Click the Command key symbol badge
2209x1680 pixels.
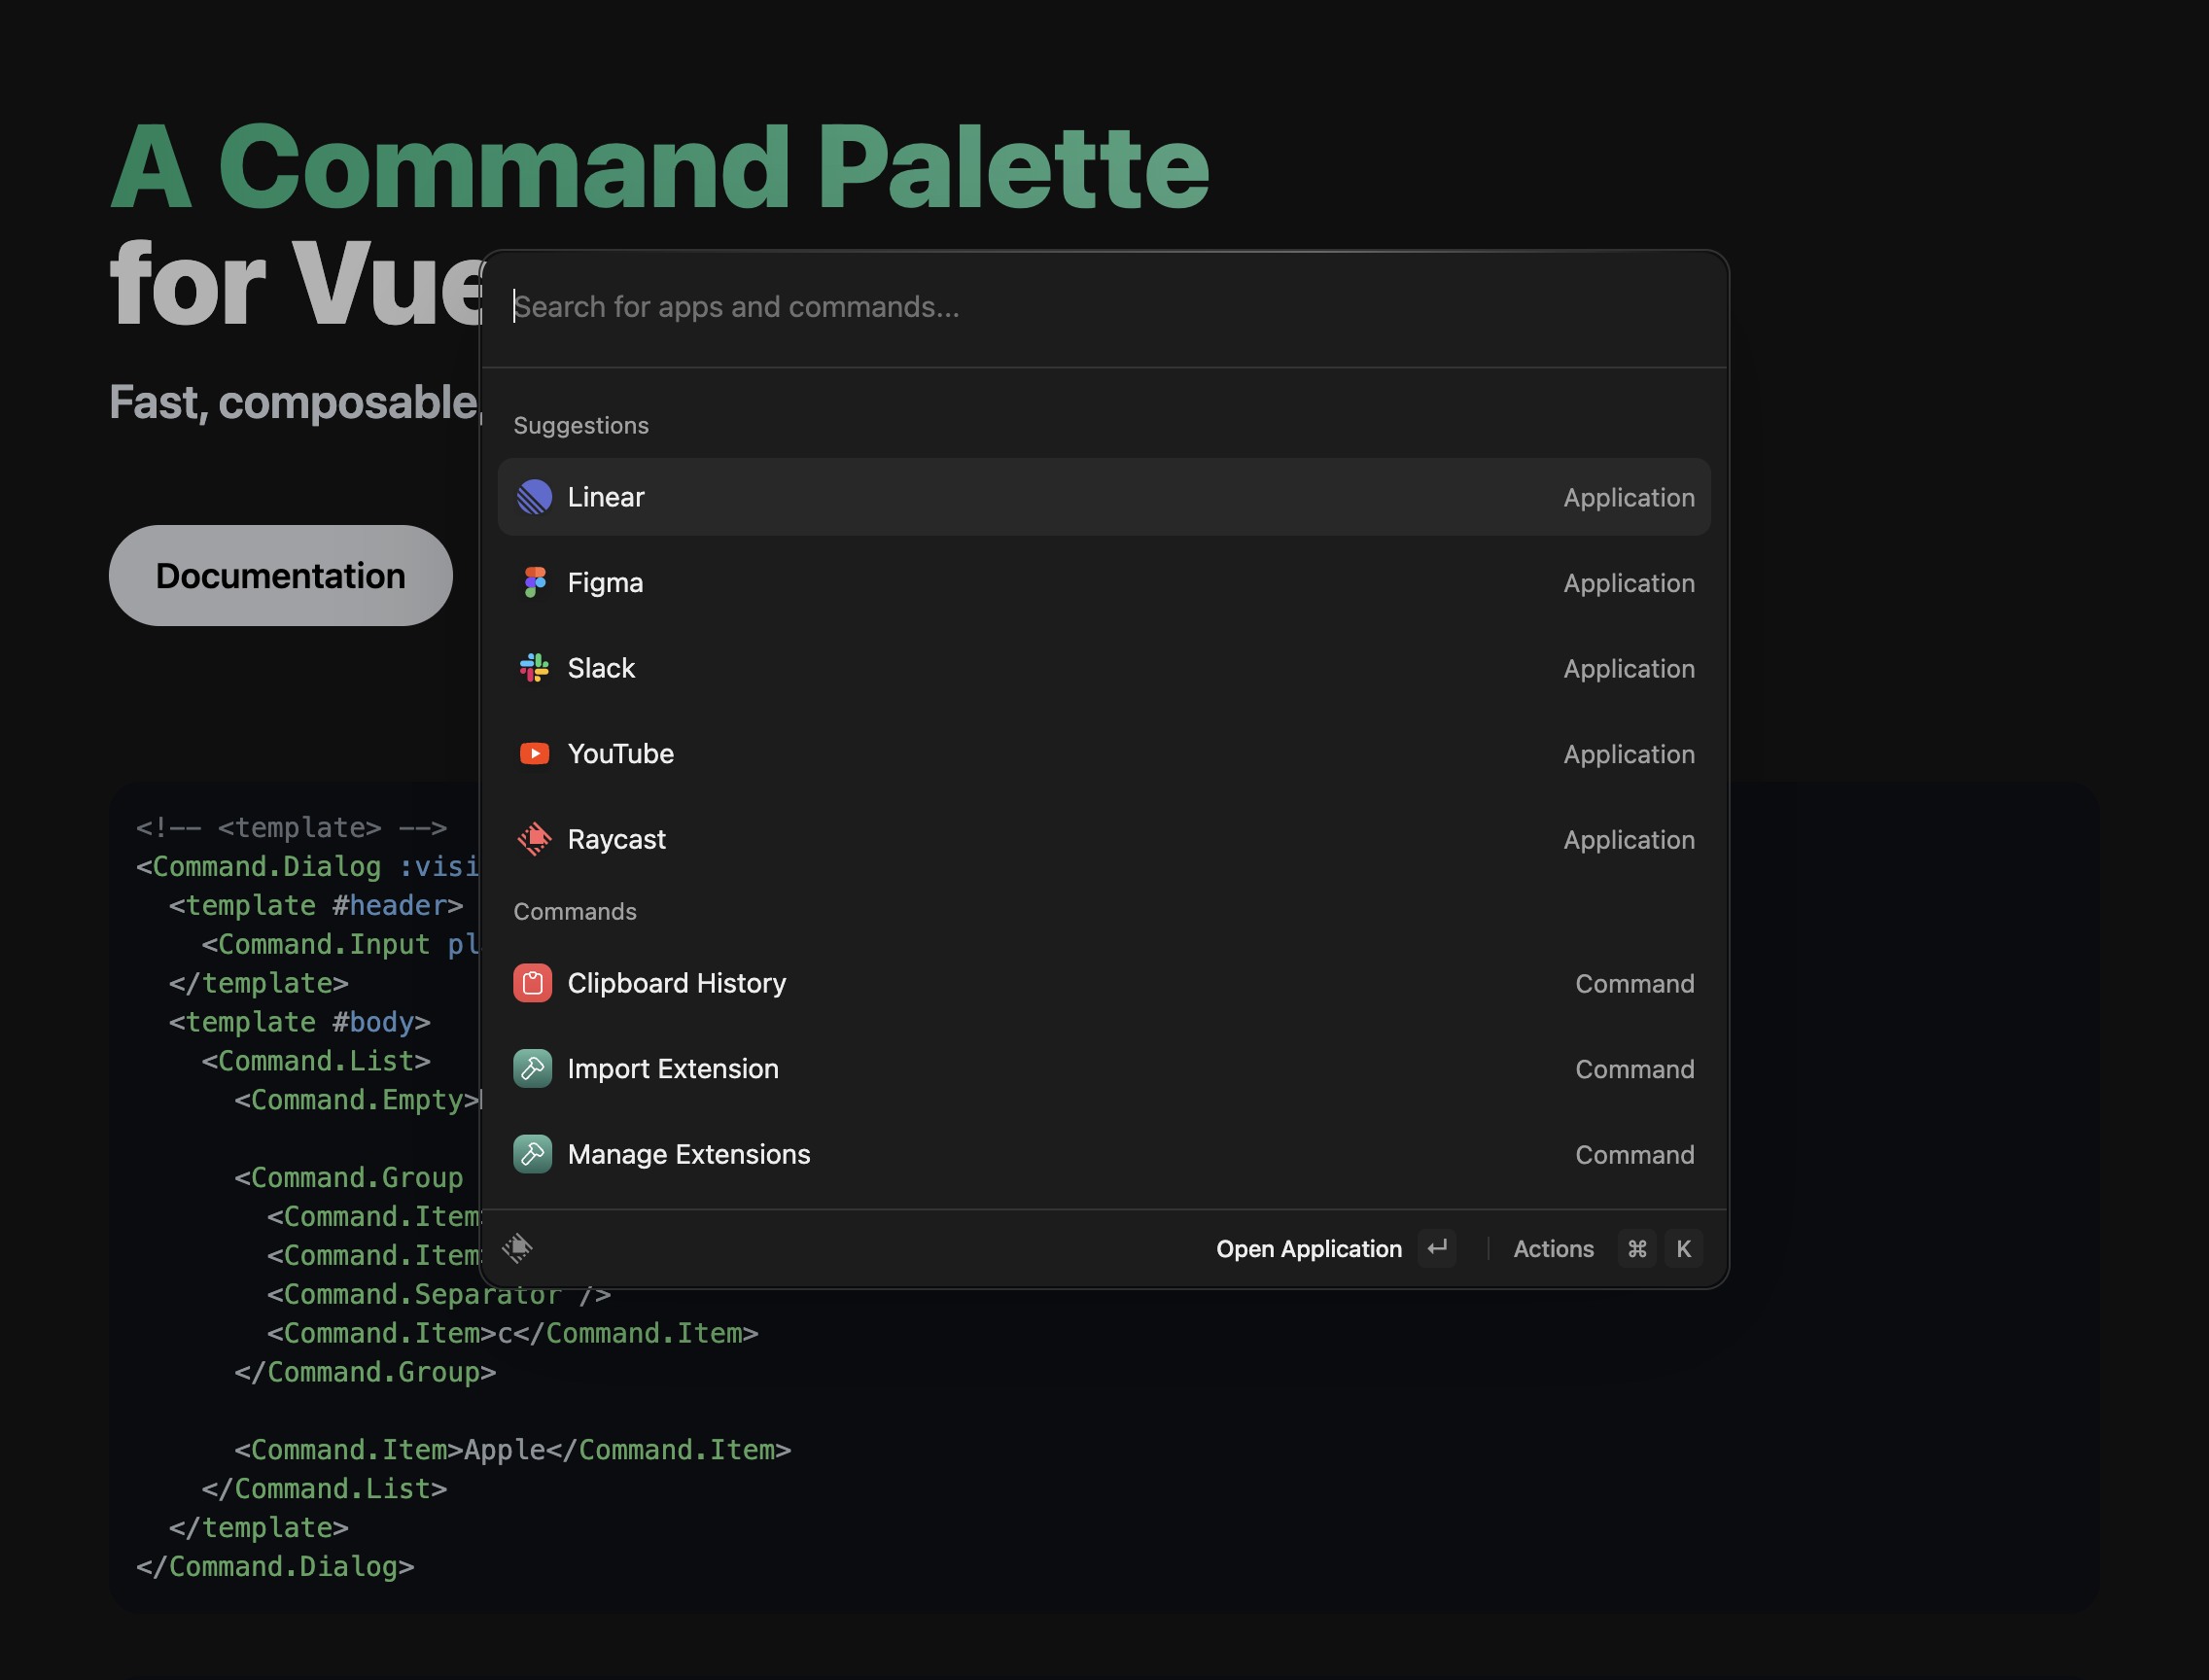coord(1637,1248)
